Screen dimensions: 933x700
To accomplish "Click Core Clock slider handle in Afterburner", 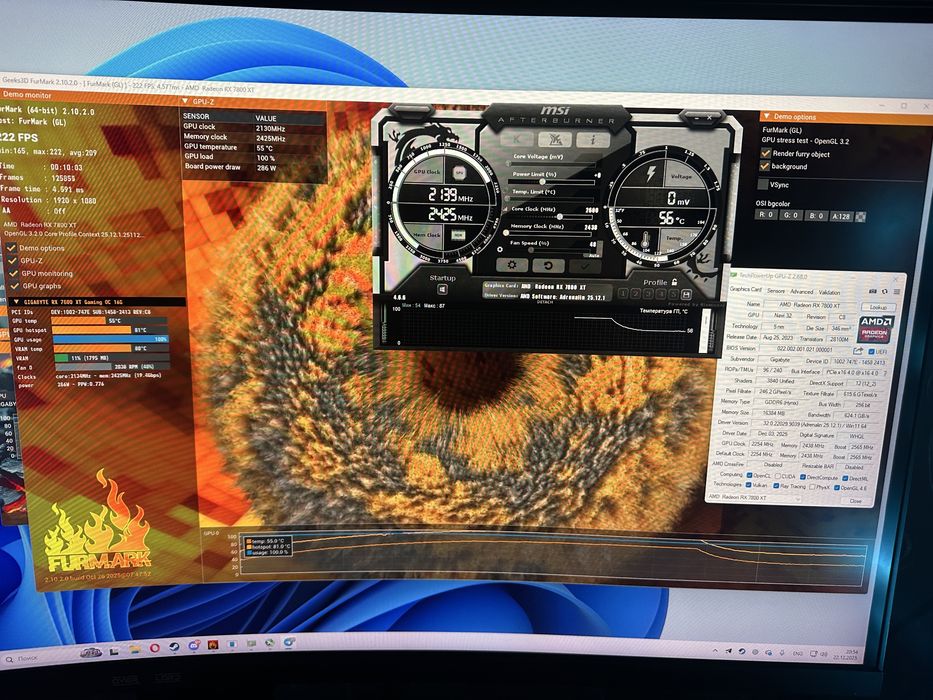I will 559,216.
